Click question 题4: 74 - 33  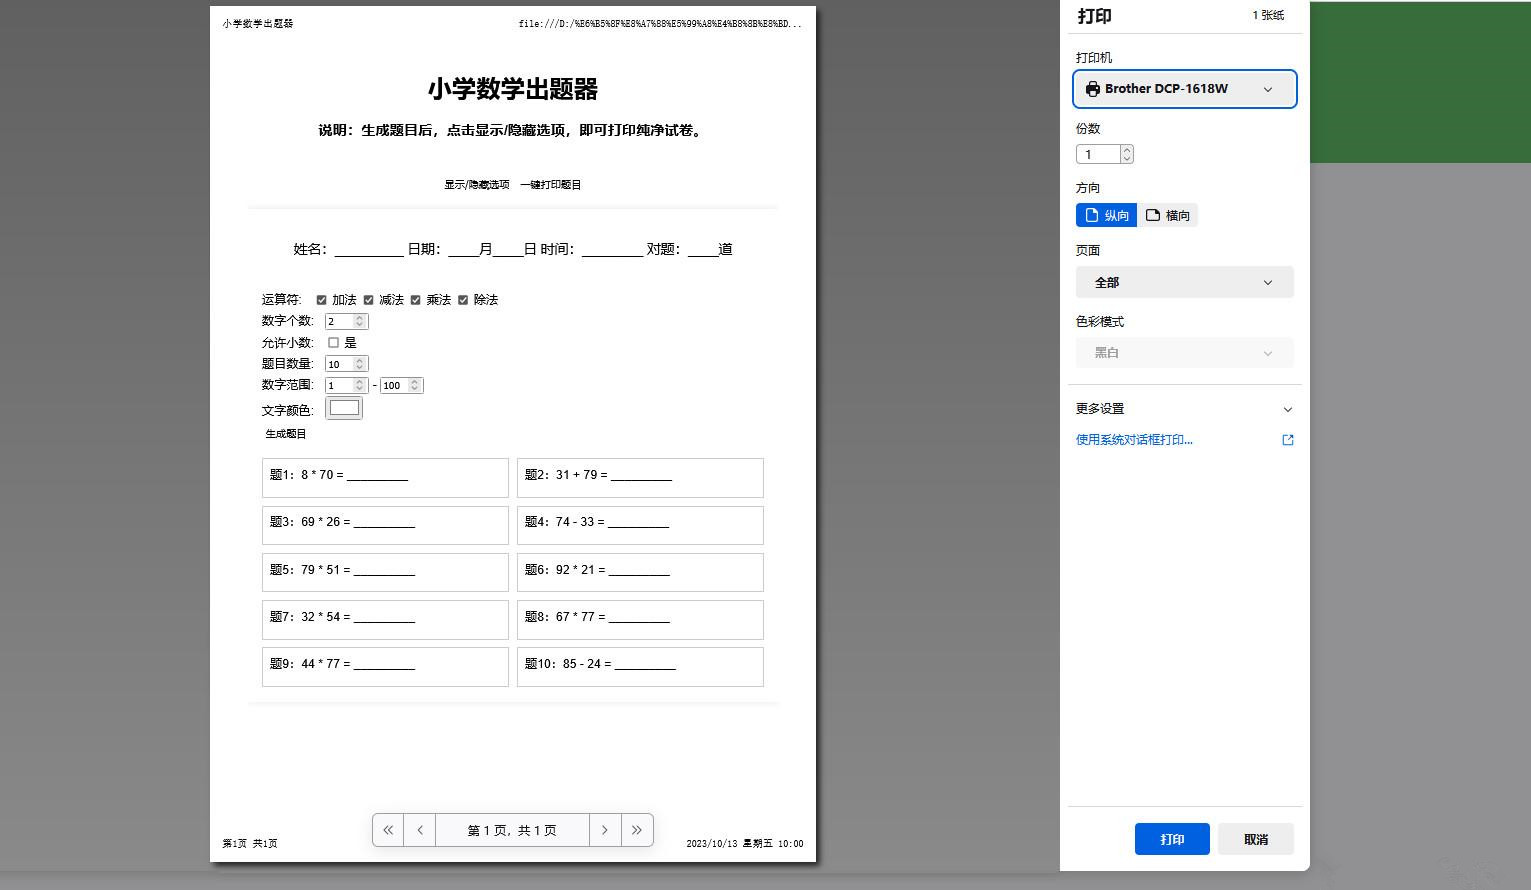pyautogui.click(x=640, y=525)
